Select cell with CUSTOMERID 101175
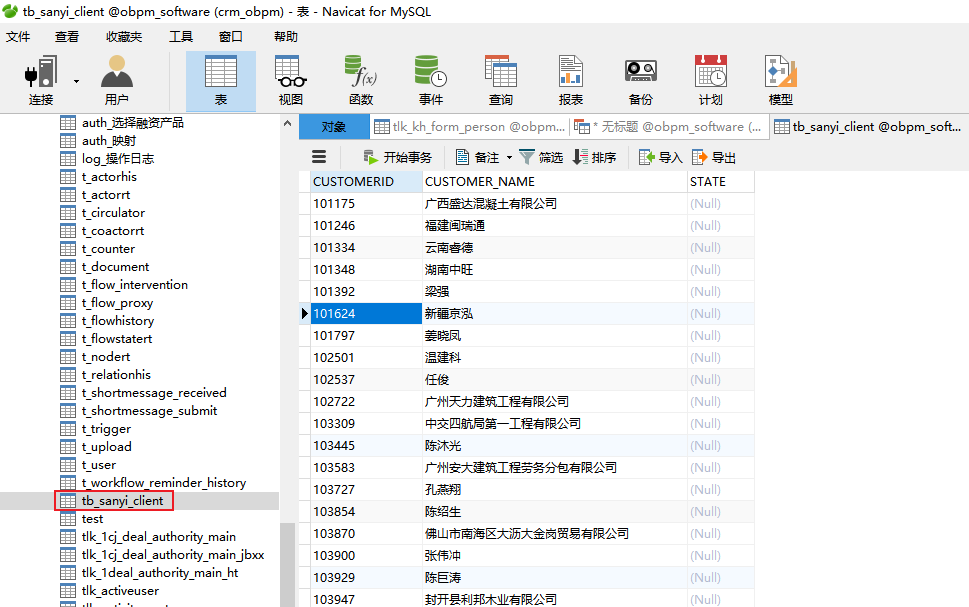 pyautogui.click(x=366, y=203)
